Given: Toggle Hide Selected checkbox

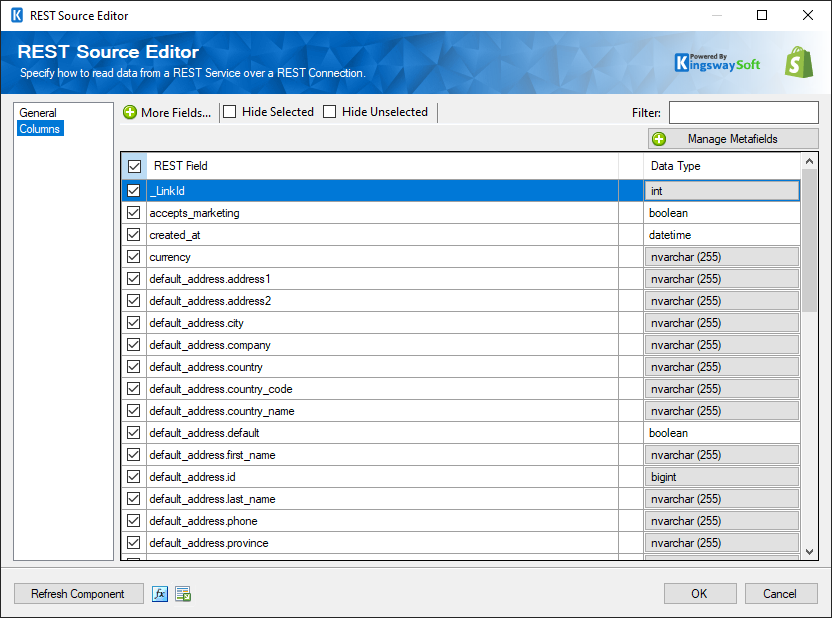Looking at the screenshot, I should pyautogui.click(x=229, y=112).
